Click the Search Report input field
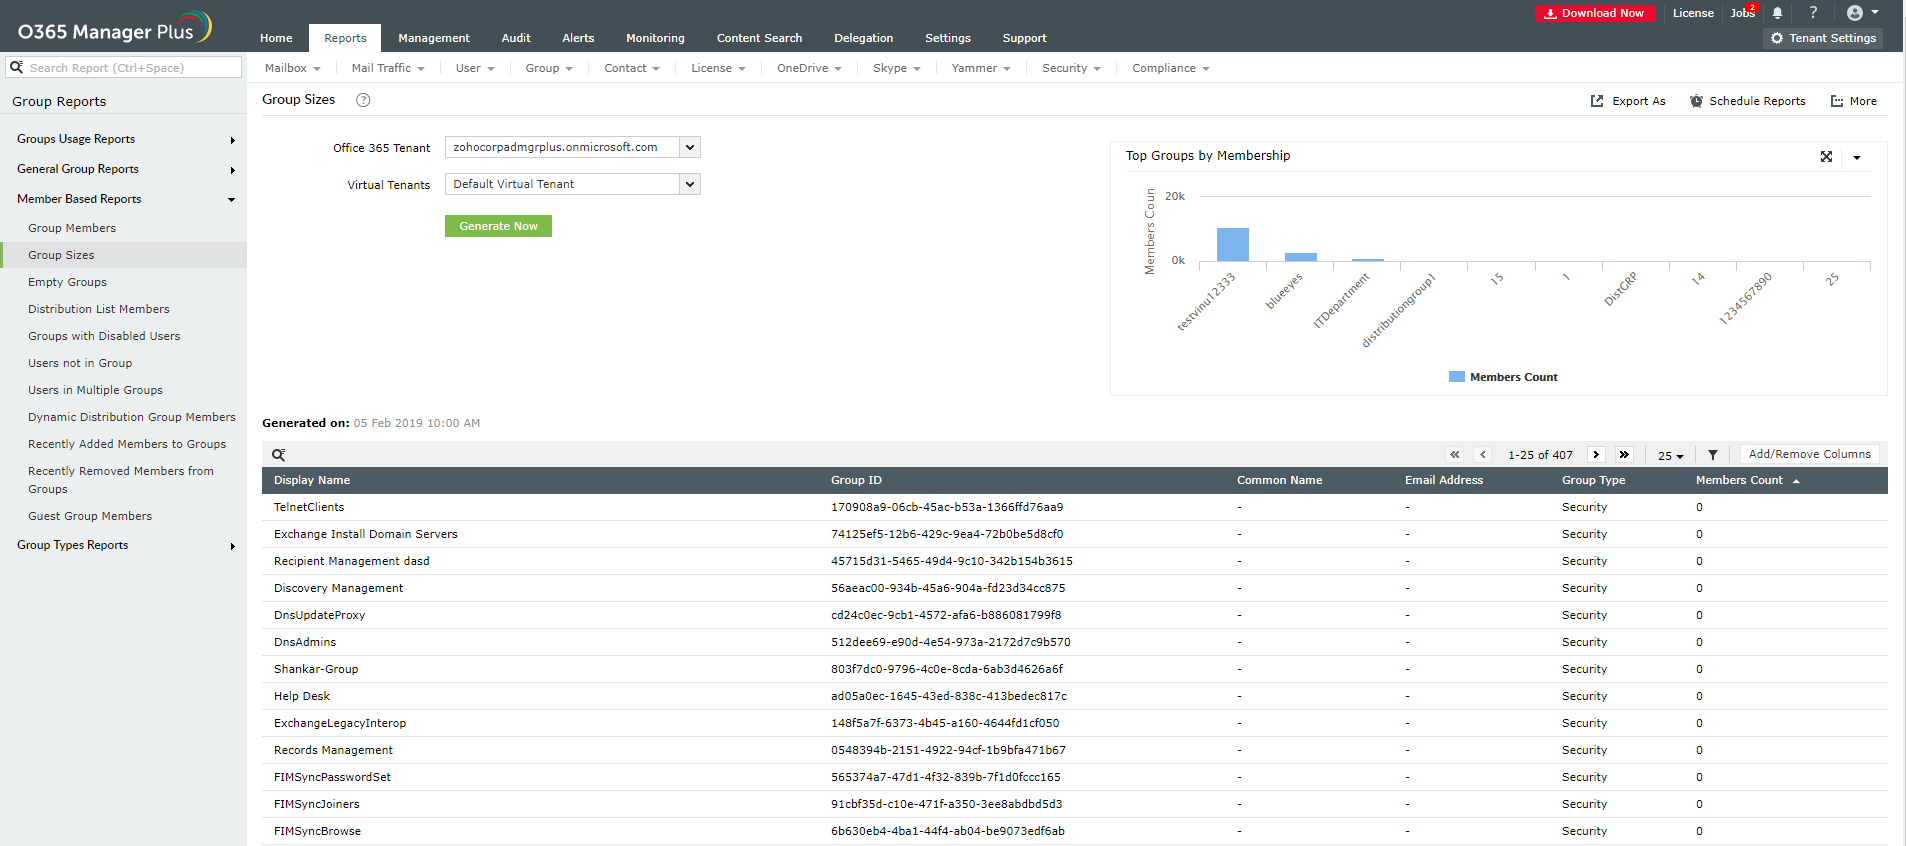 click(x=124, y=67)
